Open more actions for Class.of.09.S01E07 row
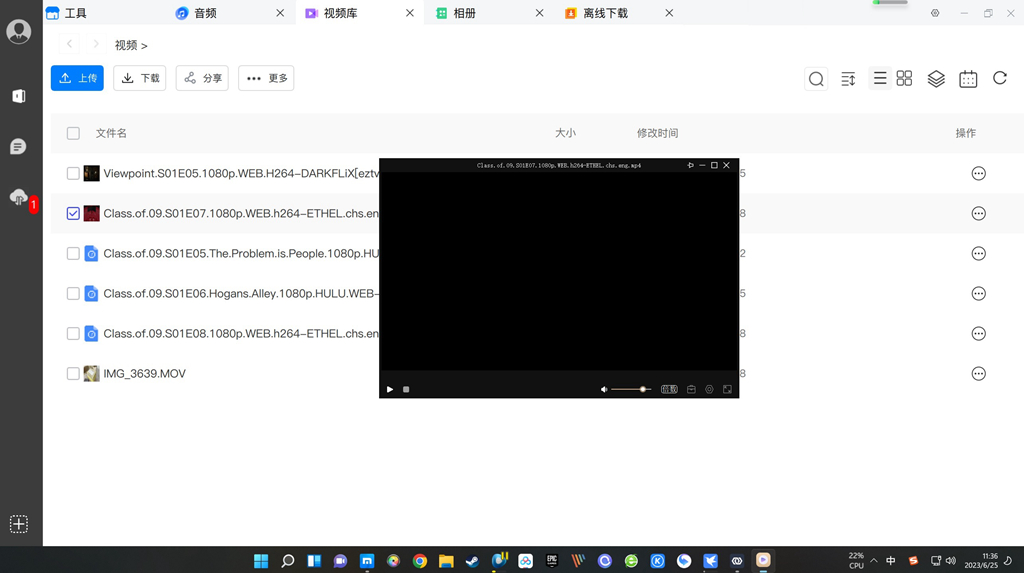Image resolution: width=1024 pixels, height=573 pixels. pyautogui.click(x=978, y=213)
